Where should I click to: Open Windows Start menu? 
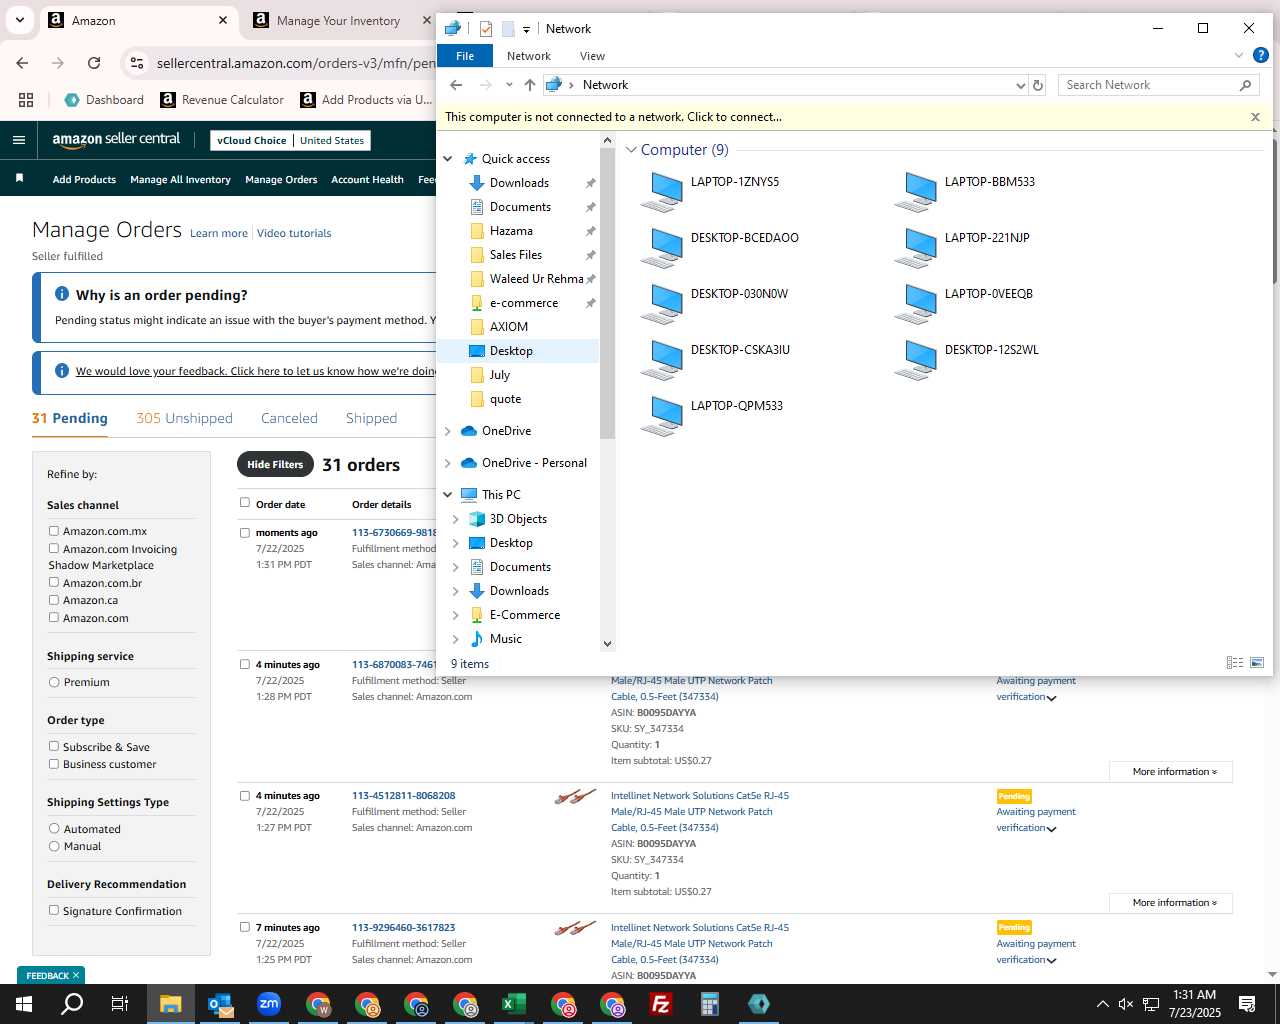pos(24,1004)
